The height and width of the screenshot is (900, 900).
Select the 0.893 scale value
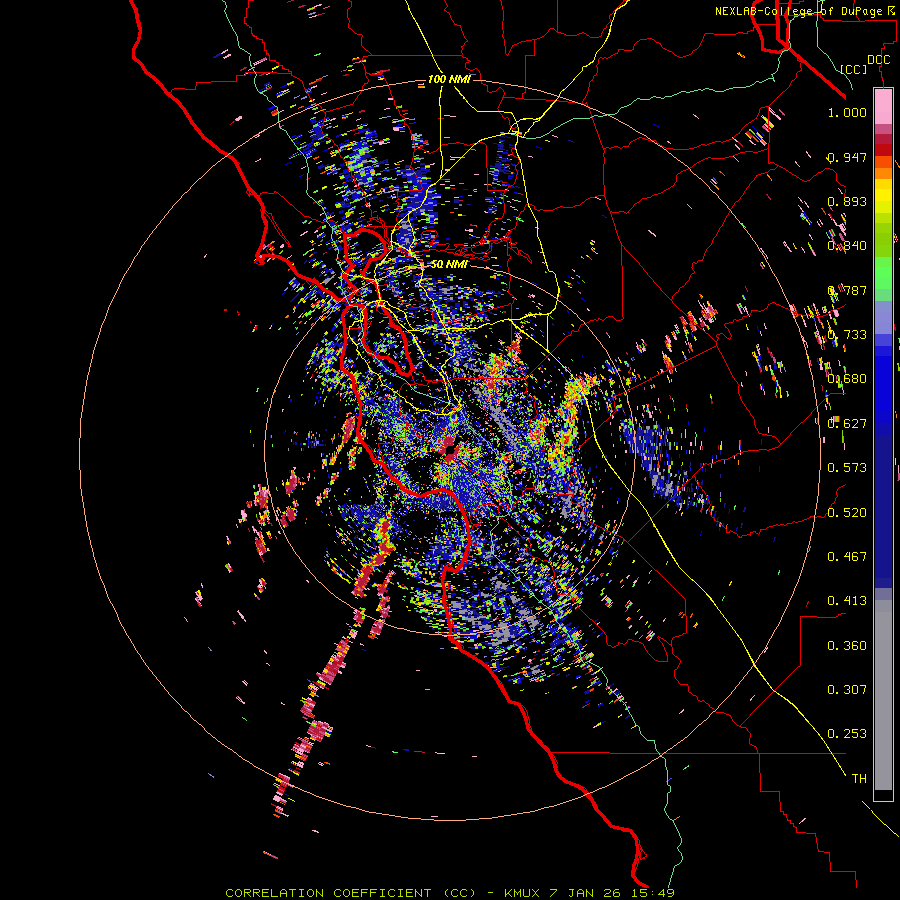847,201
